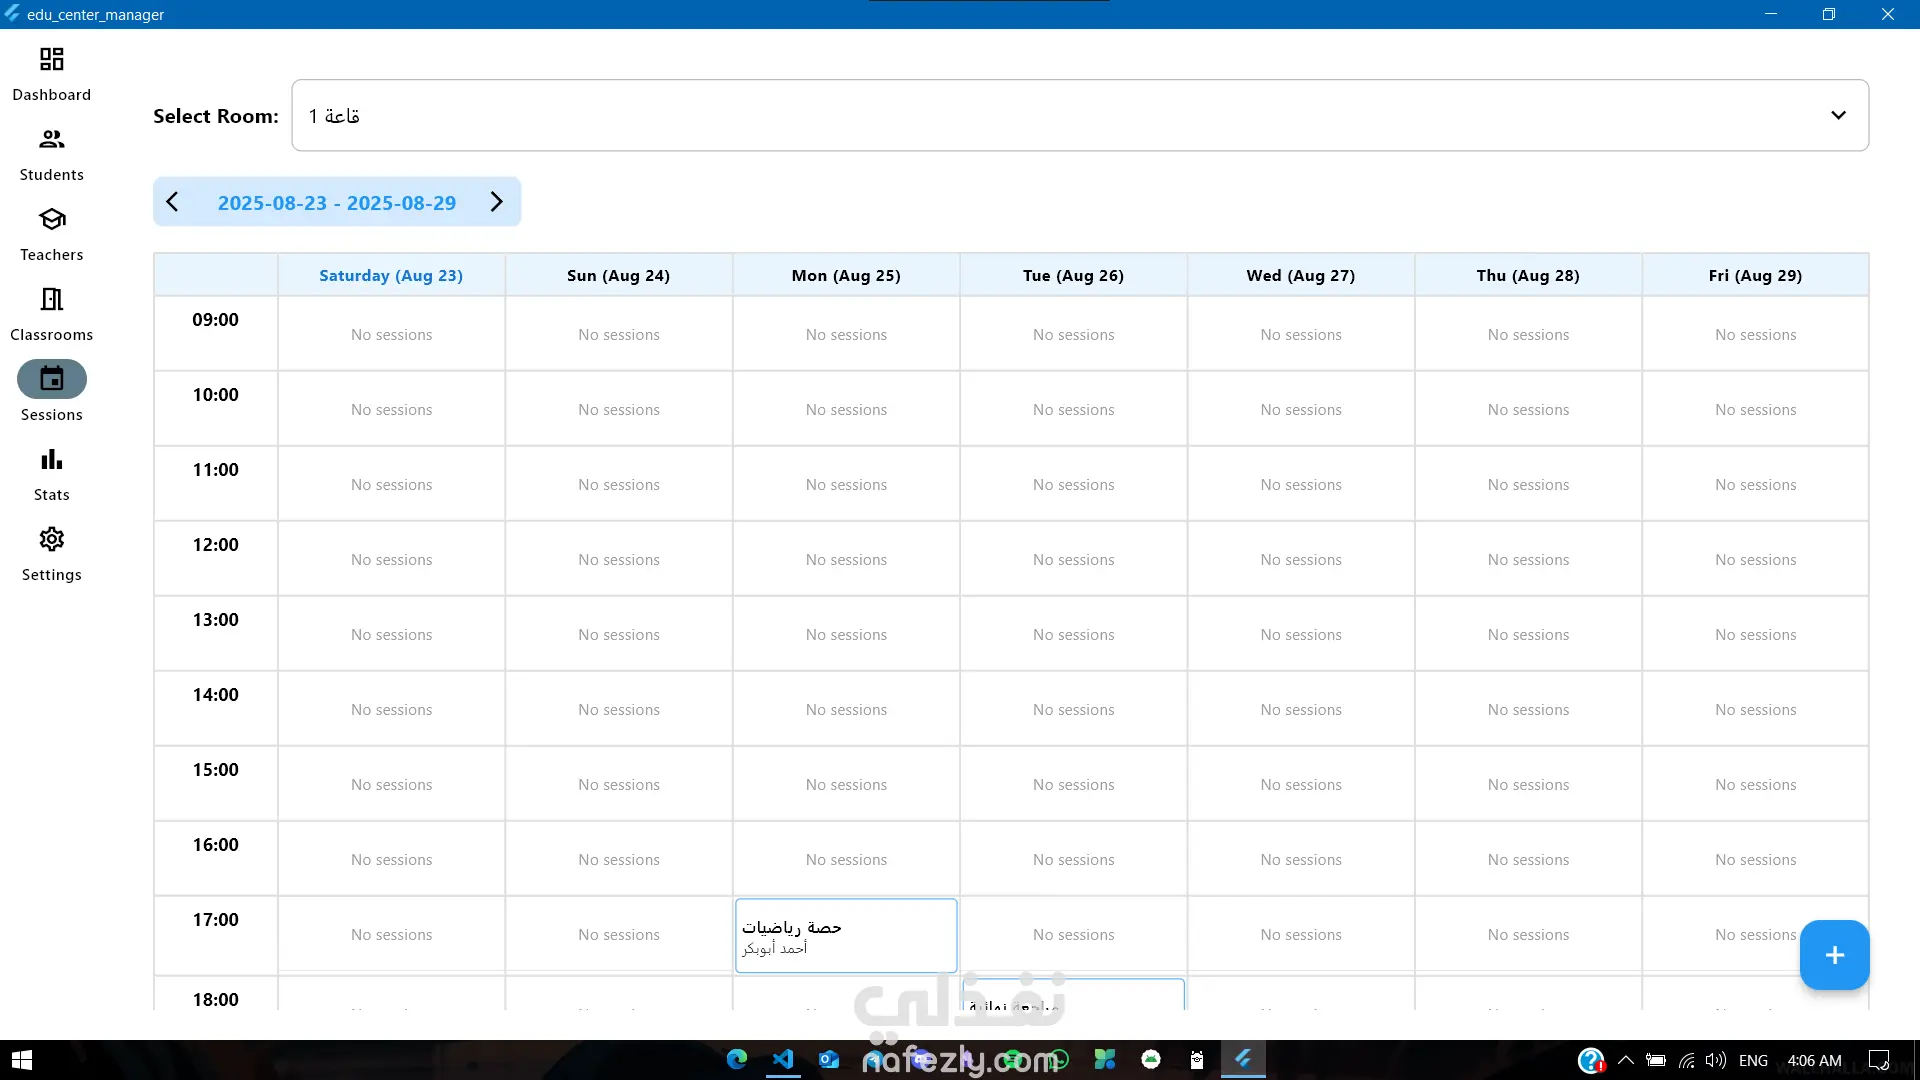Go to the next week

[x=497, y=202]
